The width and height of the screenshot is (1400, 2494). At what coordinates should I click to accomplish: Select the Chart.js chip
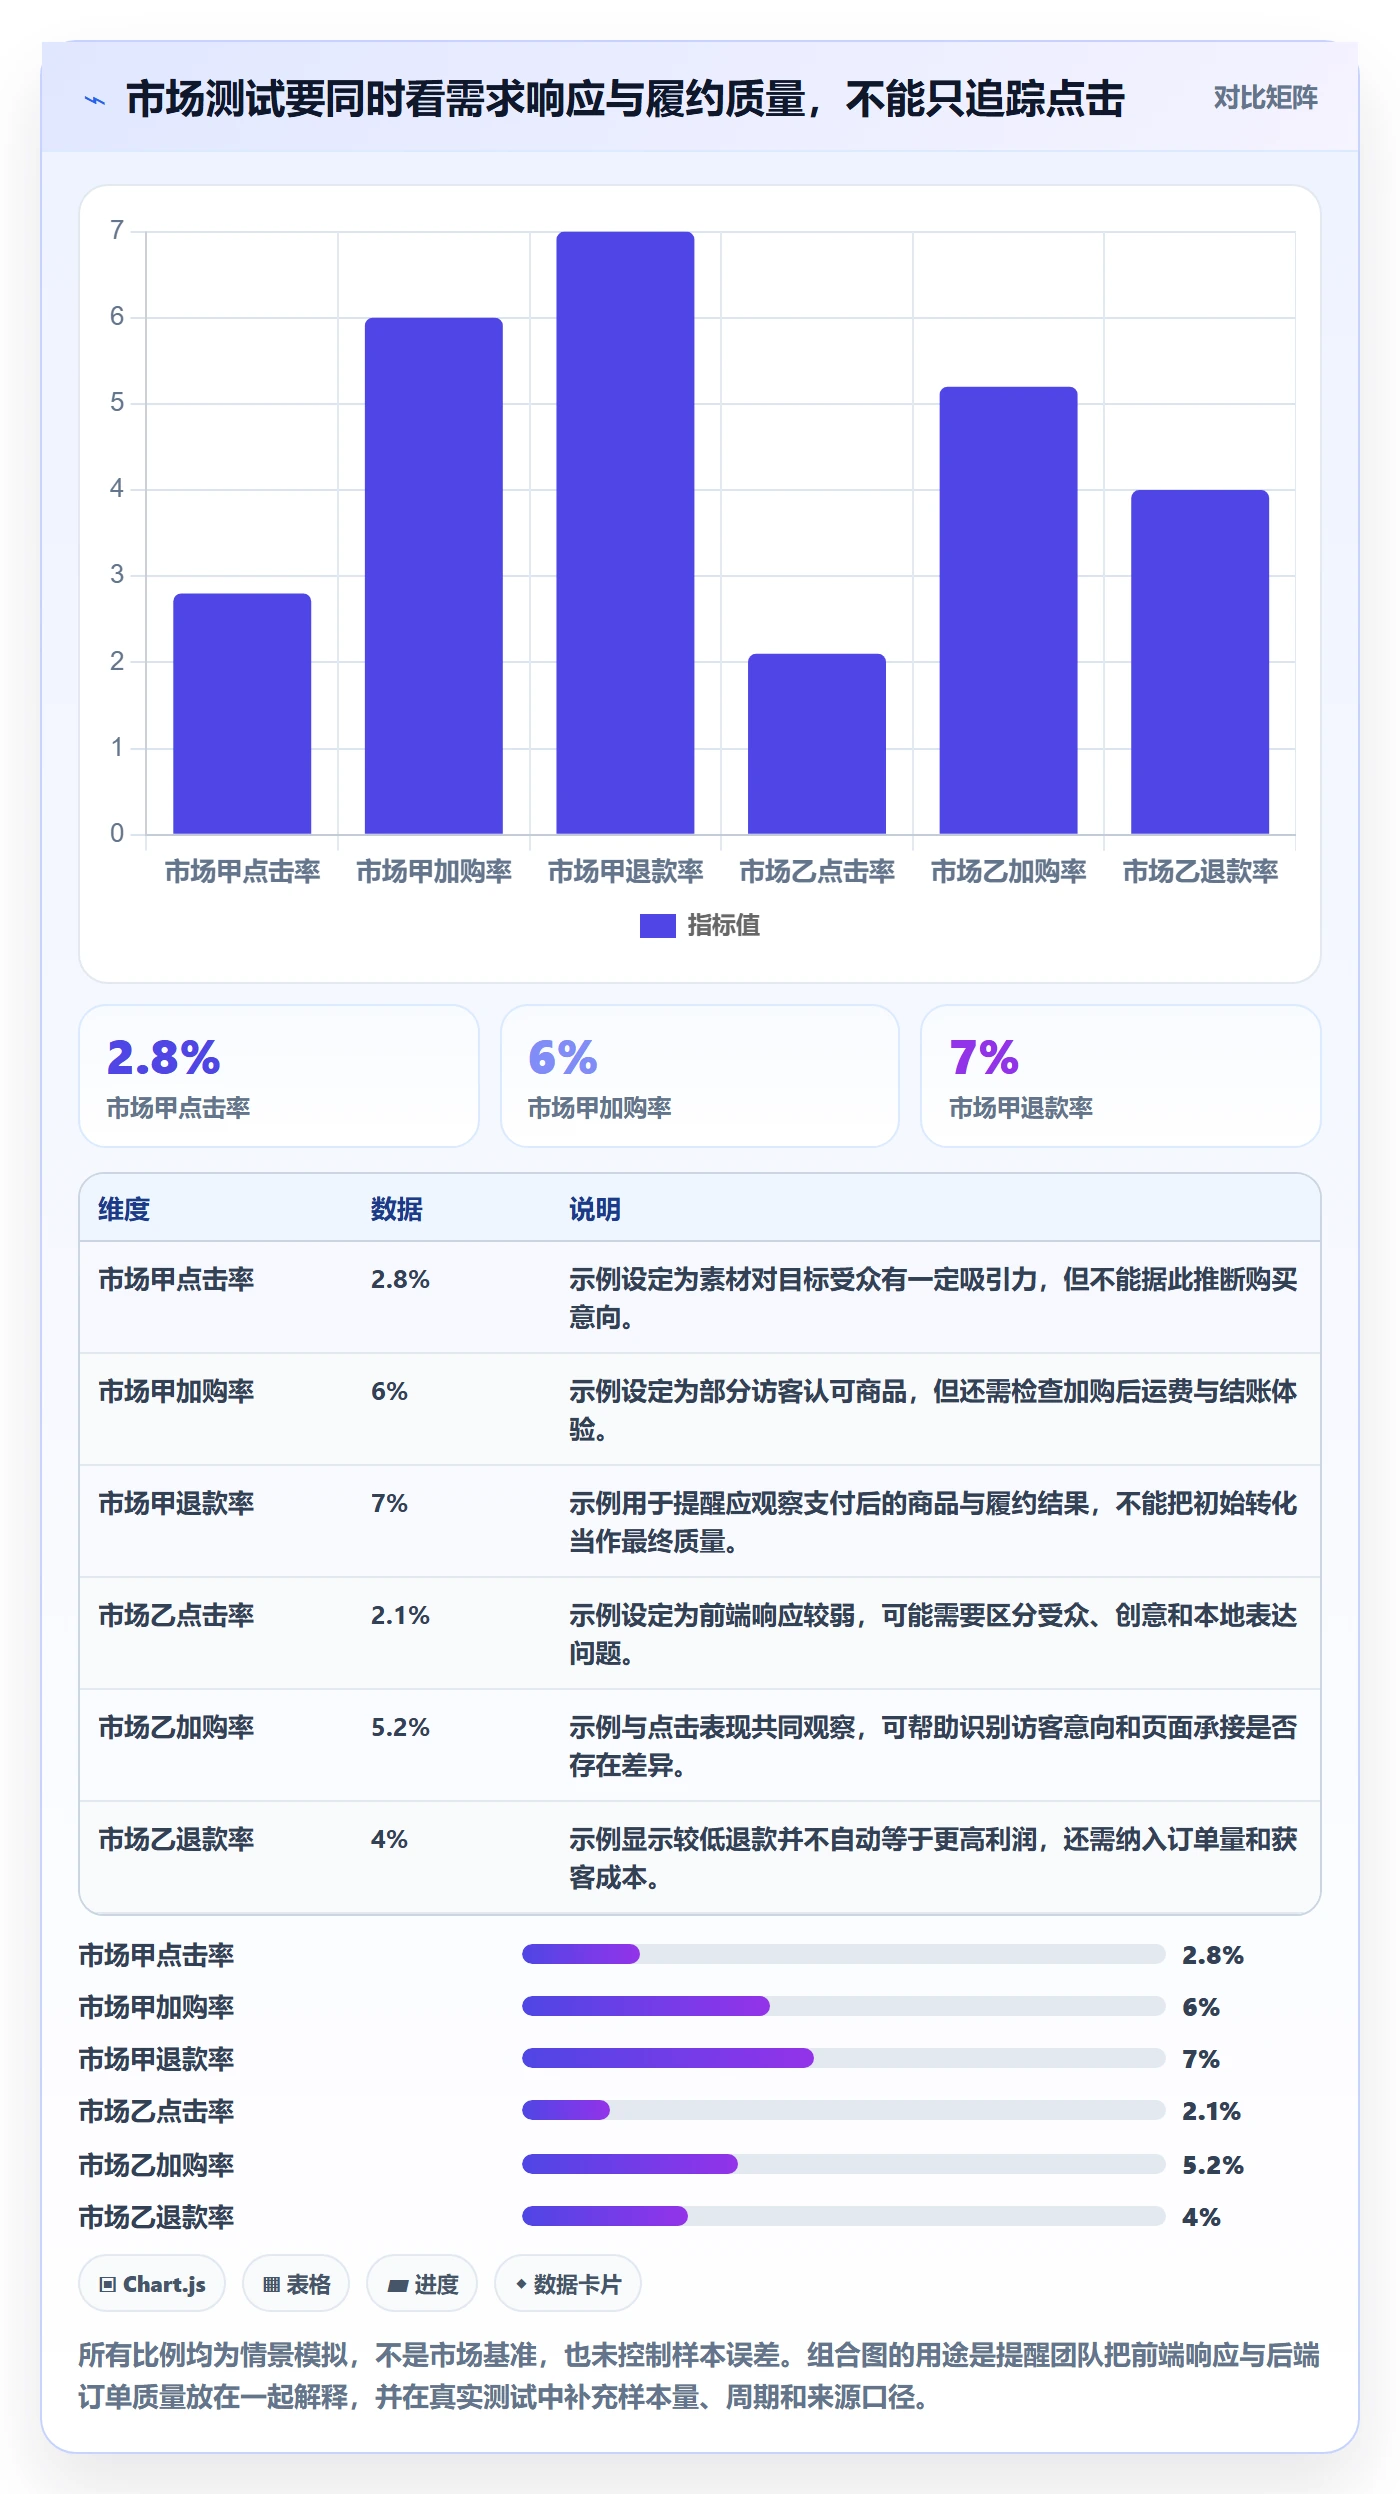[x=152, y=2284]
